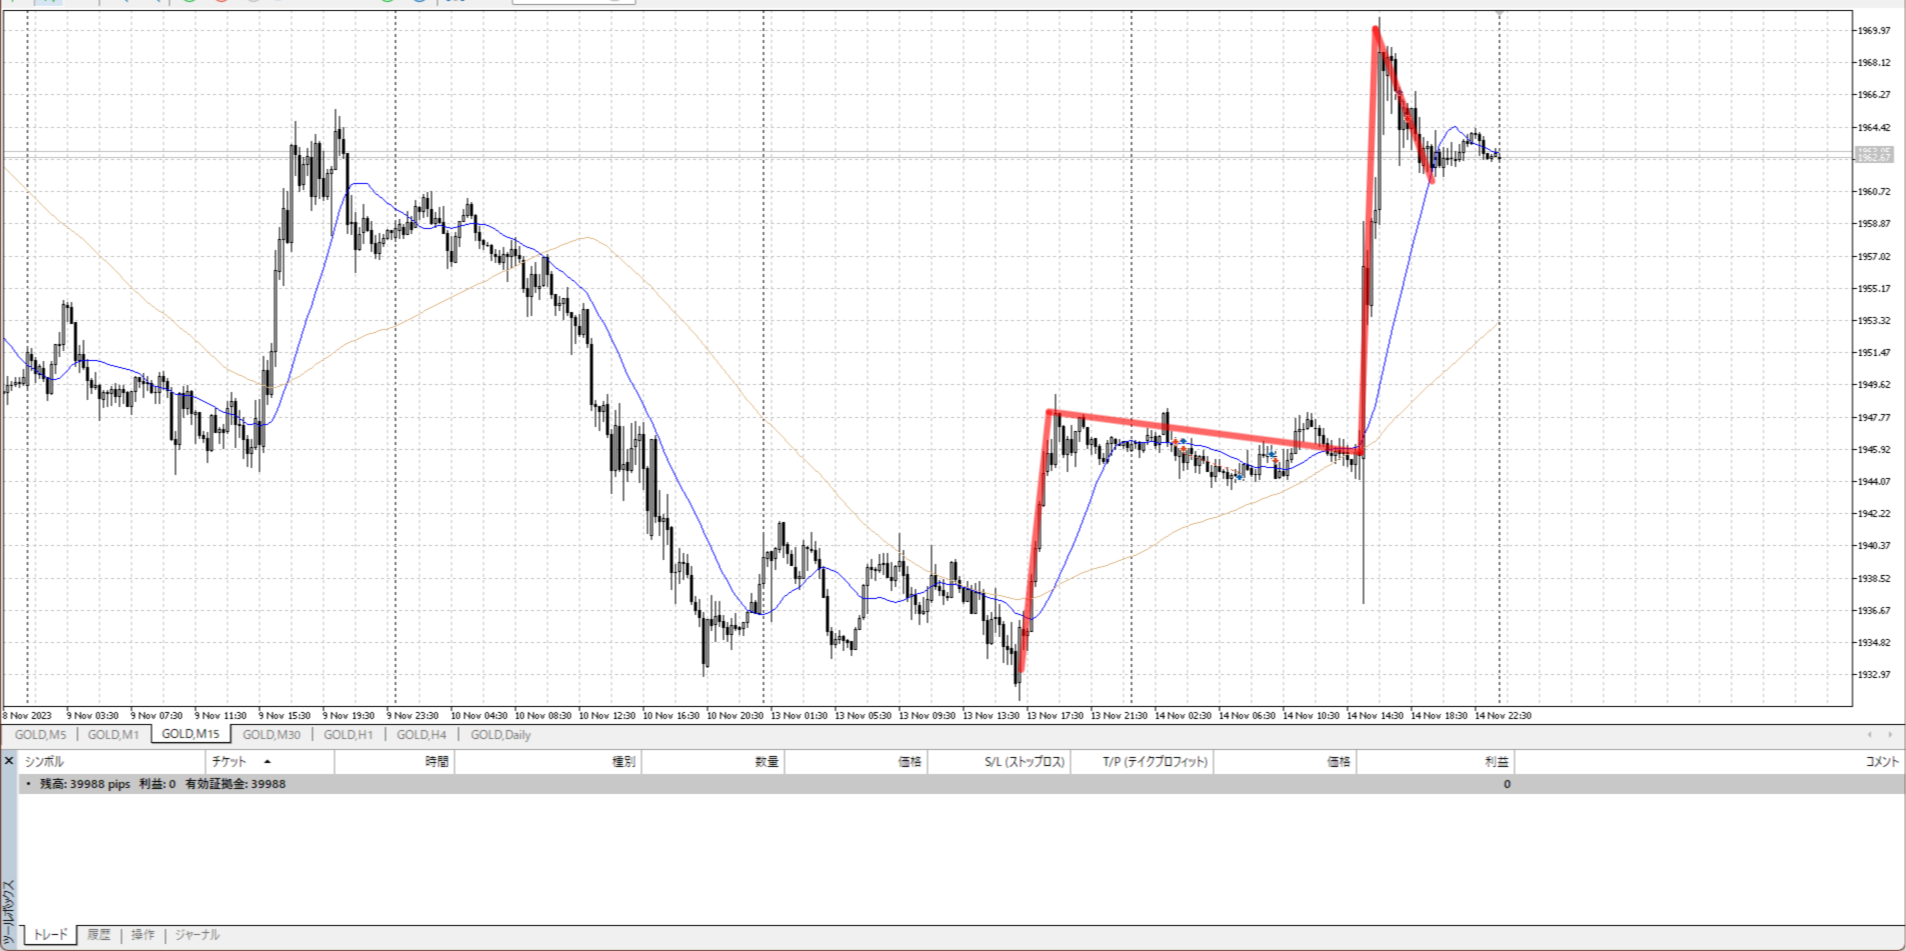The height and width of the screenshot is (951, 1906).
Task: Click the current price label on price axis
Action: tap(1873, 155)
